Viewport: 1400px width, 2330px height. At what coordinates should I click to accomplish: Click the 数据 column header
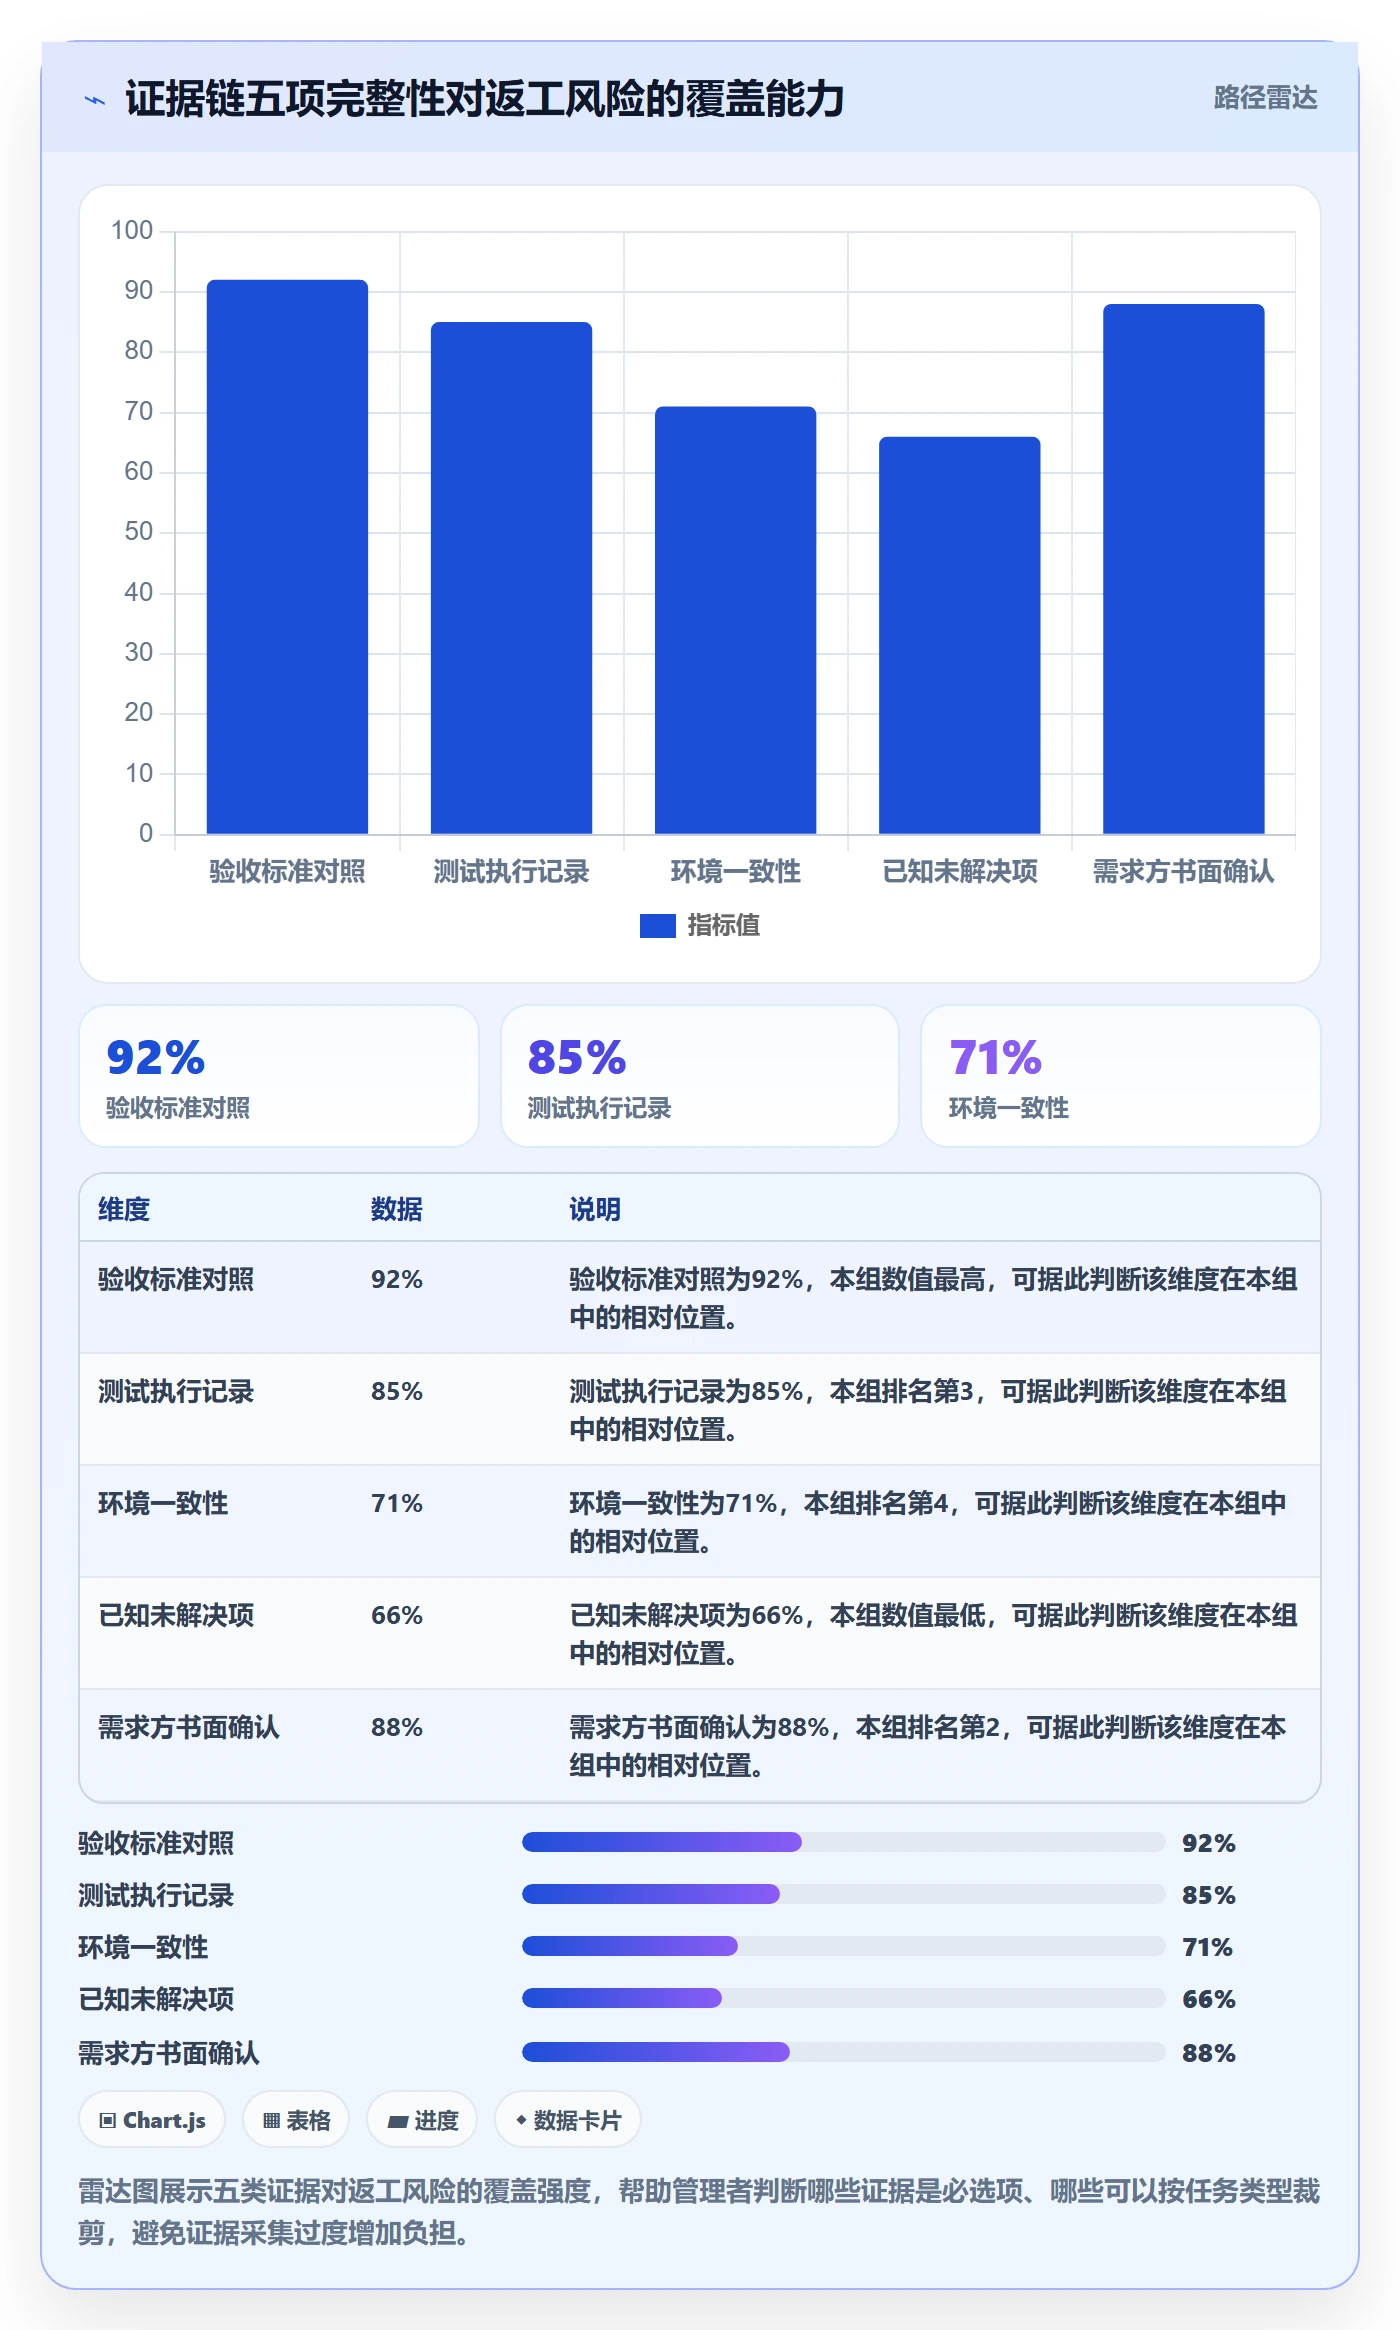click(x=397, y=1209)
